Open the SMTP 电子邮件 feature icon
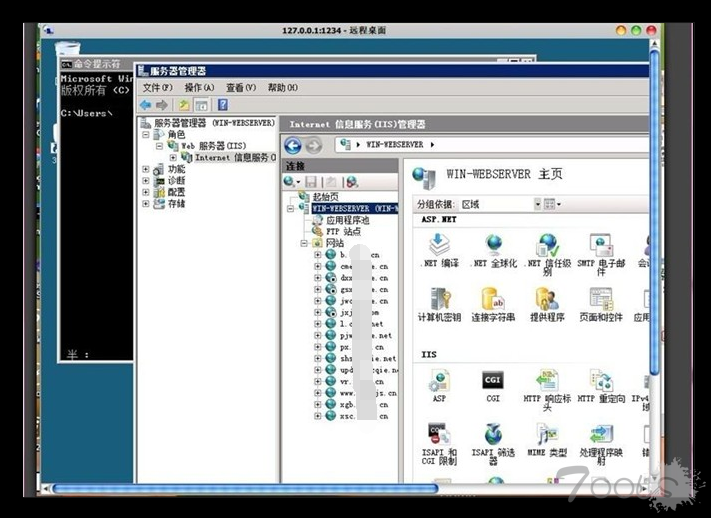The width and height of the screenshot is (711, 518). (x=601, y=254)
